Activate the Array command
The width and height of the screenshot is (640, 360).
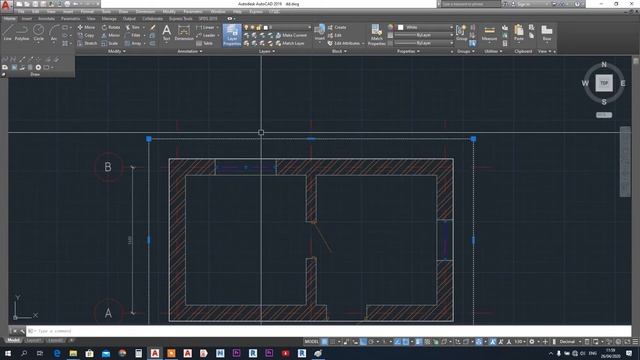pos(133,43)
